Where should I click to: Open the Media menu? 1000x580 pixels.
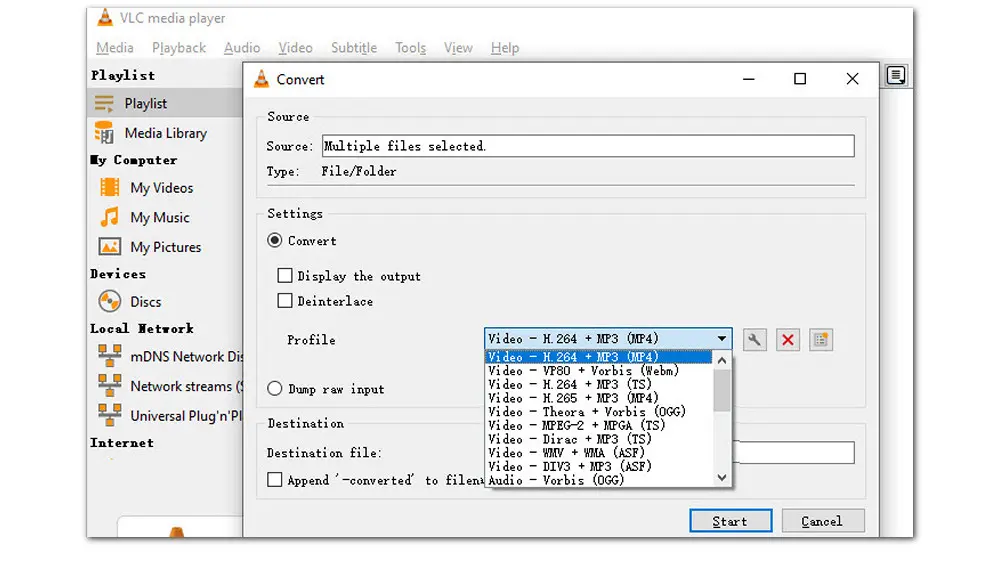click(115, 48)
